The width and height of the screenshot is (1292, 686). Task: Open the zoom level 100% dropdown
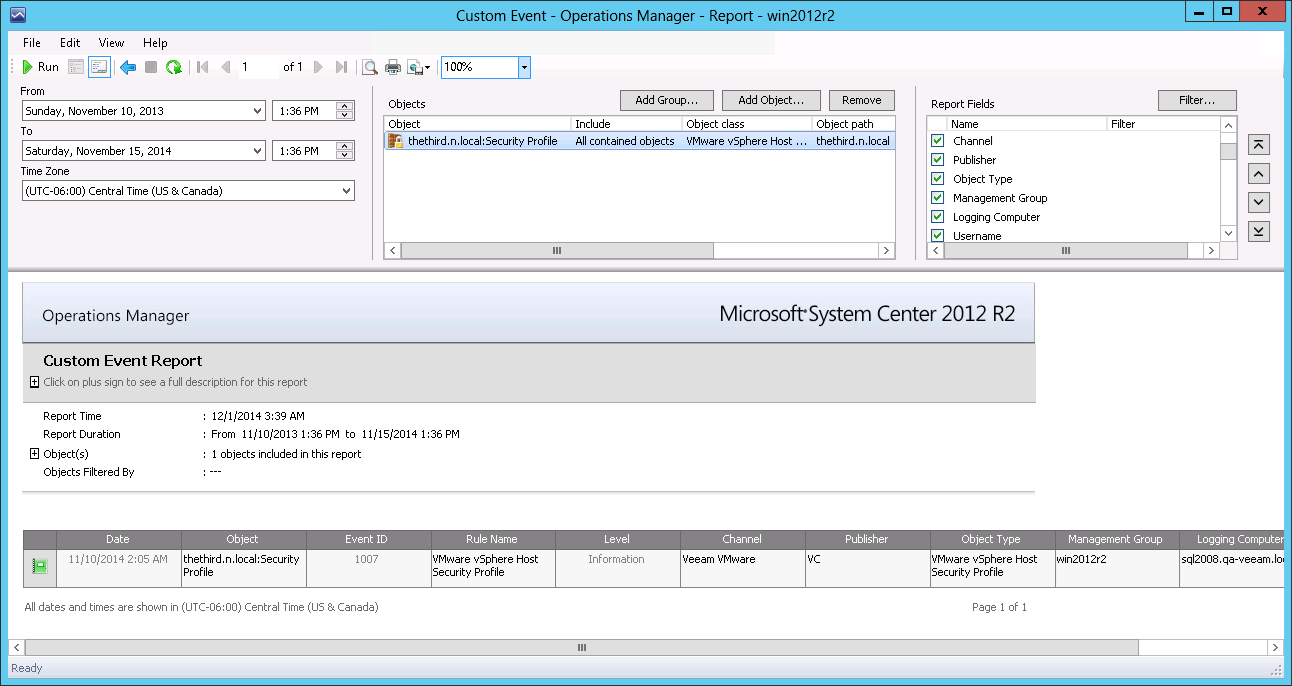pos(524,67)
